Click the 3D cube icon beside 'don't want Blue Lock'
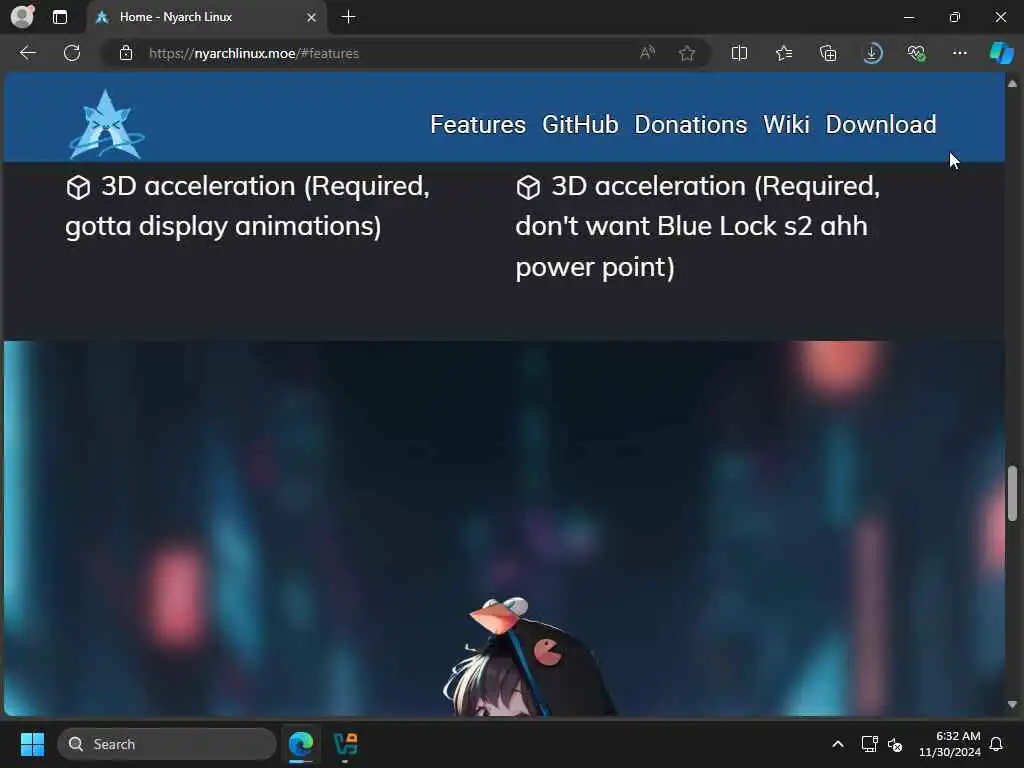Screen dimensions: 1024x768 tap(528, 187)
